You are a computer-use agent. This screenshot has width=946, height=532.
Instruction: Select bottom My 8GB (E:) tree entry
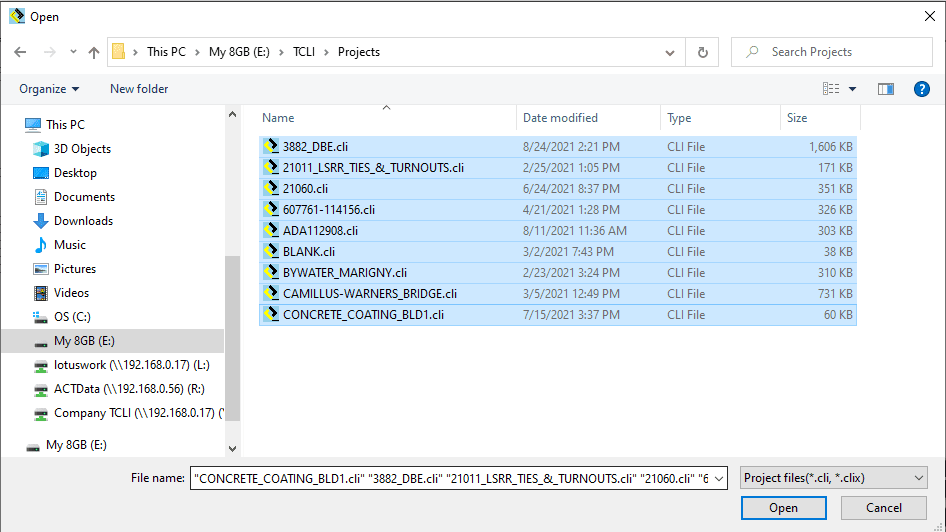tap(76, 445)
